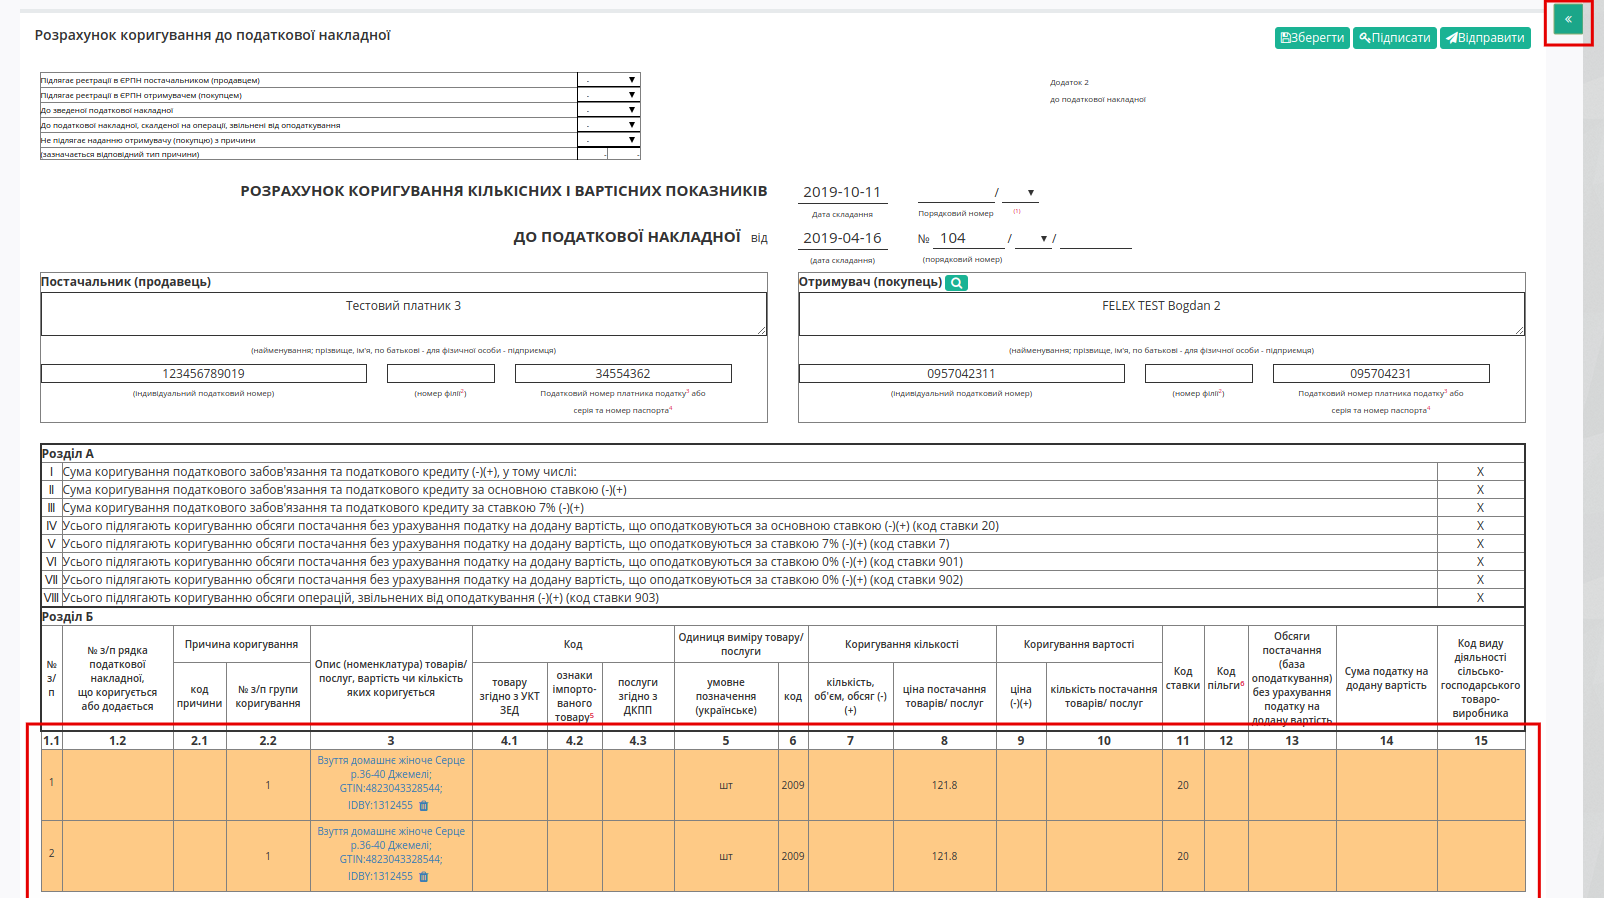
Task: Open the dropdown for operations exempt from taxation
Action: pos(609,125)
